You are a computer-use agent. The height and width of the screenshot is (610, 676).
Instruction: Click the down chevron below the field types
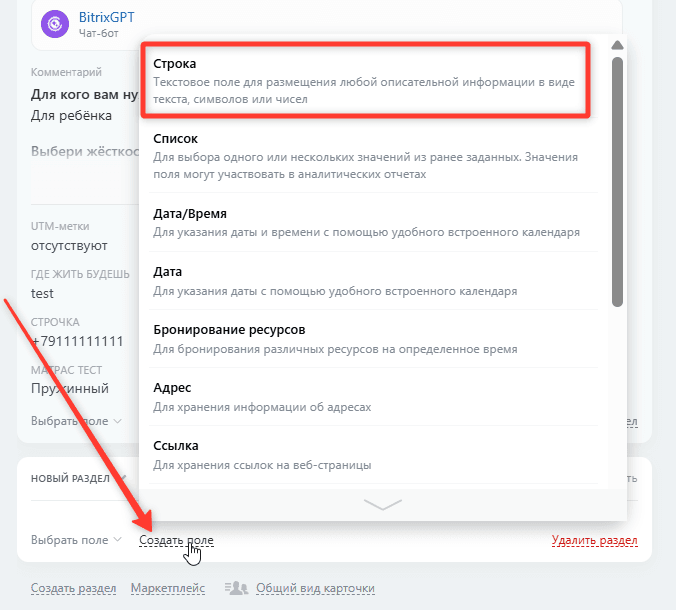[382, 504]
